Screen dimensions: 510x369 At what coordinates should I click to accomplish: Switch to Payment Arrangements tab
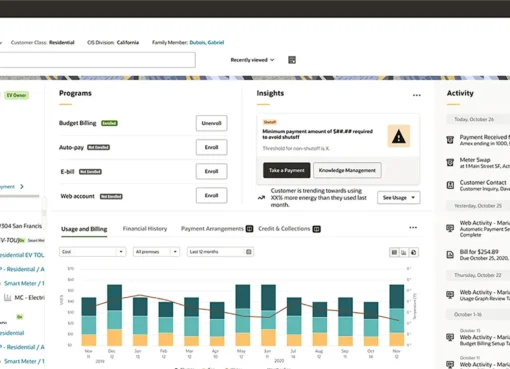(212, 229)
